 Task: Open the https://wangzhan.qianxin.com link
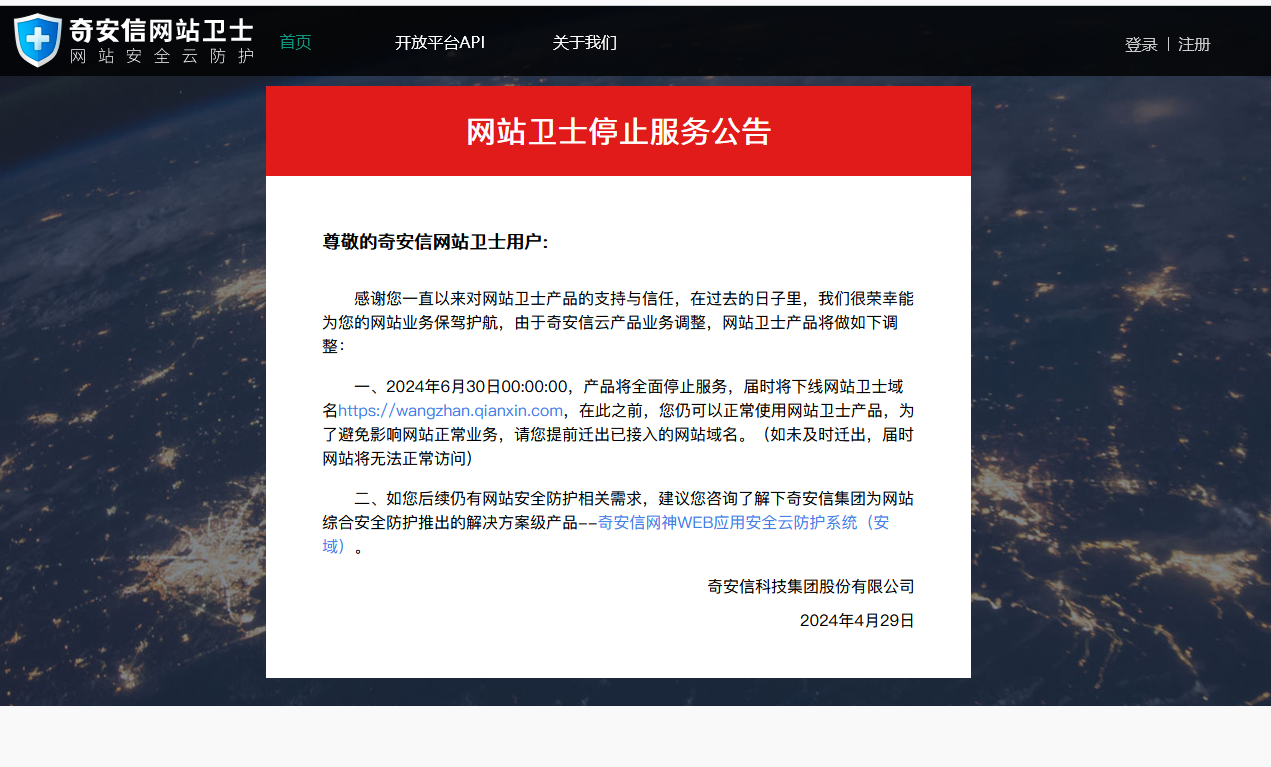tap(451, 411)
